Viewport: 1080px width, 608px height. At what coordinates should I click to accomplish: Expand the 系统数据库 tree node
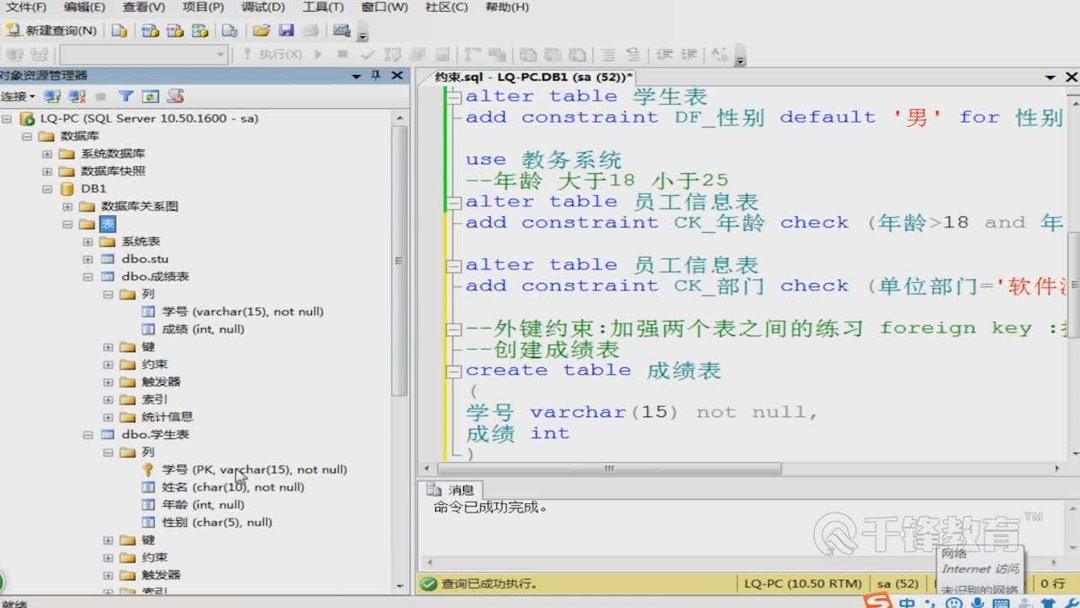click(46, 154)
